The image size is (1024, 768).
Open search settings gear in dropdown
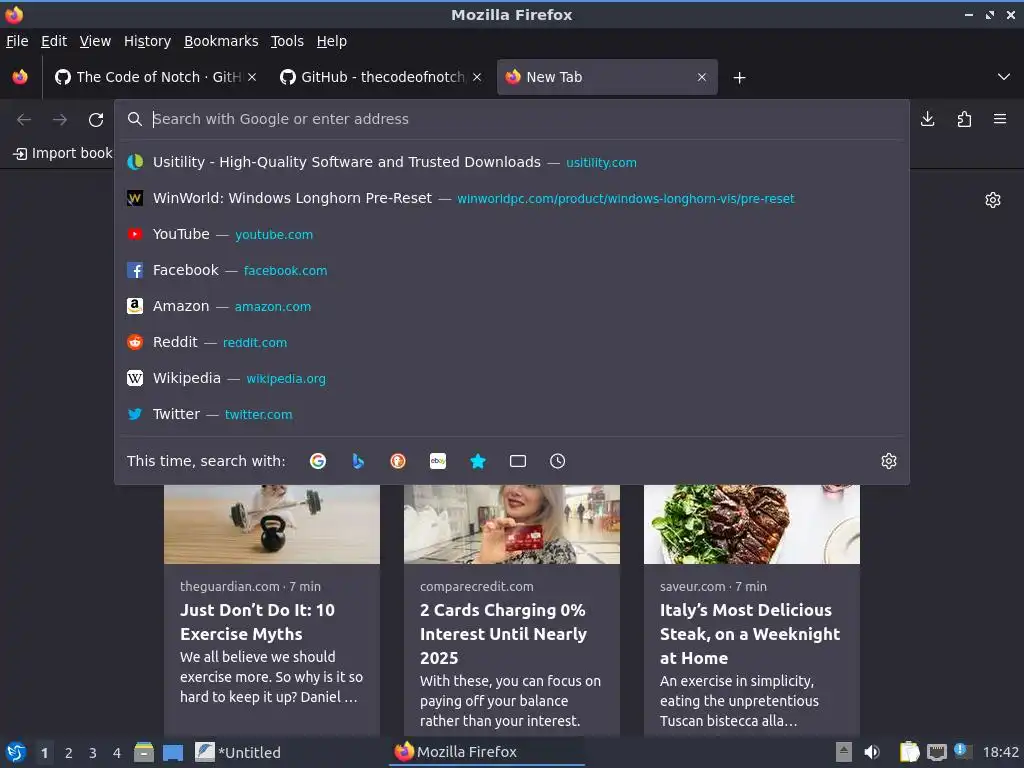pos(889,461)
